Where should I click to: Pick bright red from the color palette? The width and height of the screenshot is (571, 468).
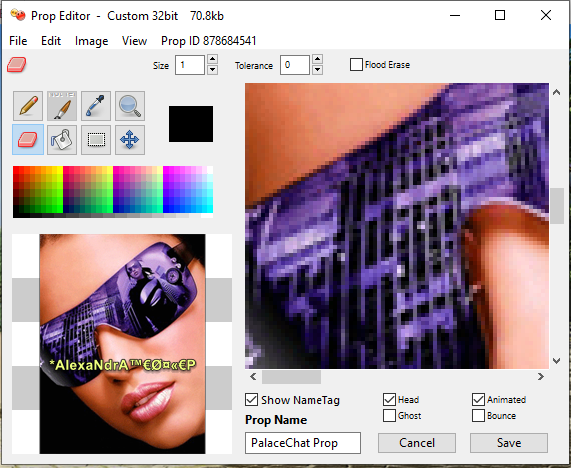click(x=16, y=169)
